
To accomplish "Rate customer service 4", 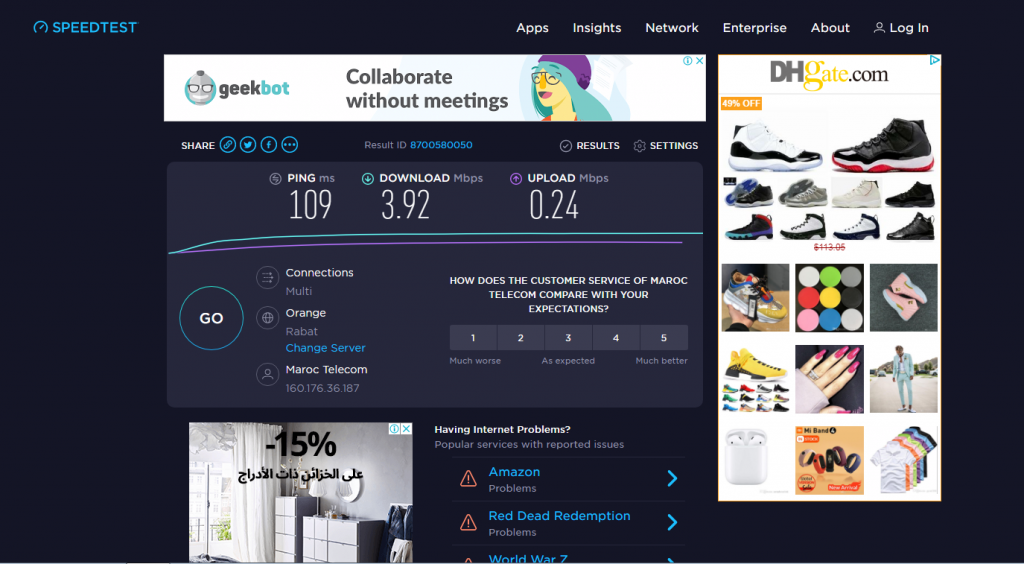I will click(616, 338).
